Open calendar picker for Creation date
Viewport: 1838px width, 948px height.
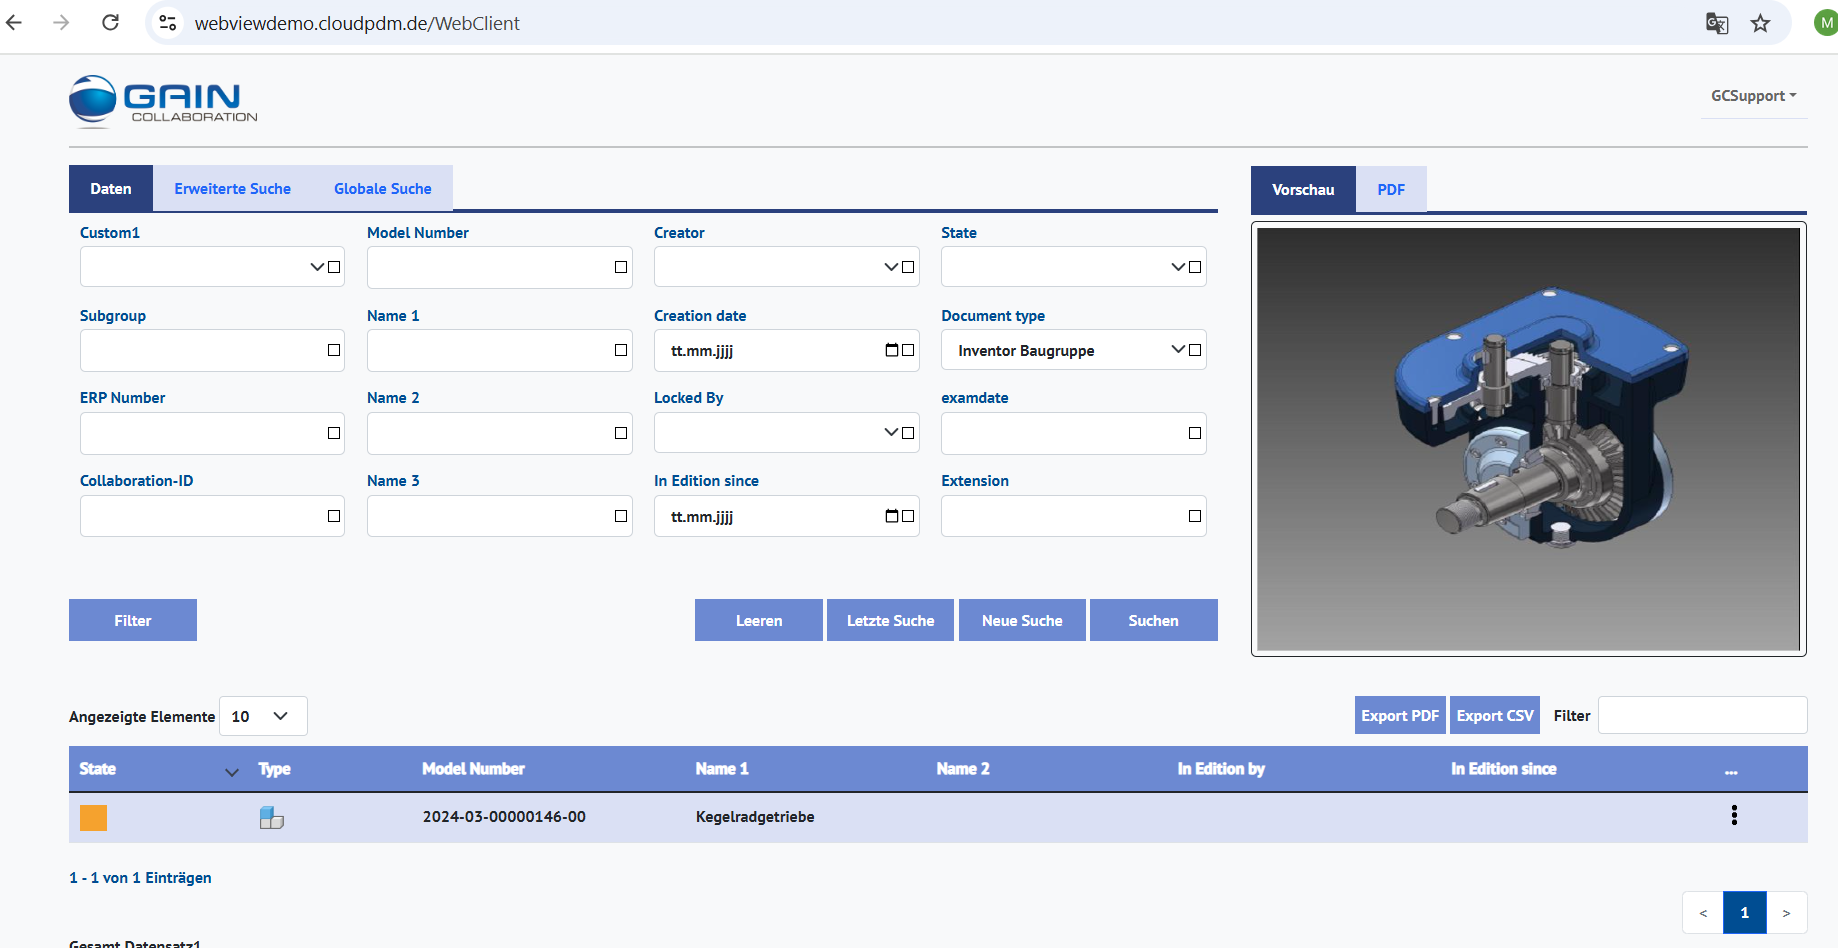click(x=892, y=350)
